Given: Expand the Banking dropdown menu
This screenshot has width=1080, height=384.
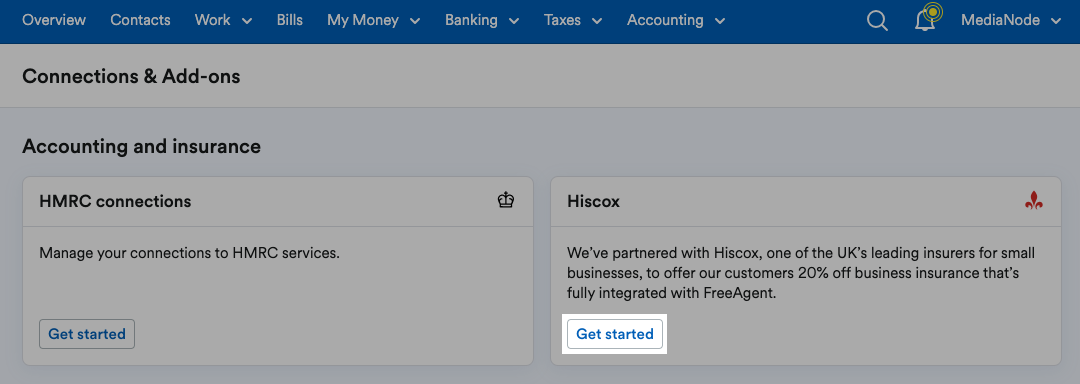Looking at the screenshot, I should [482, 20].
